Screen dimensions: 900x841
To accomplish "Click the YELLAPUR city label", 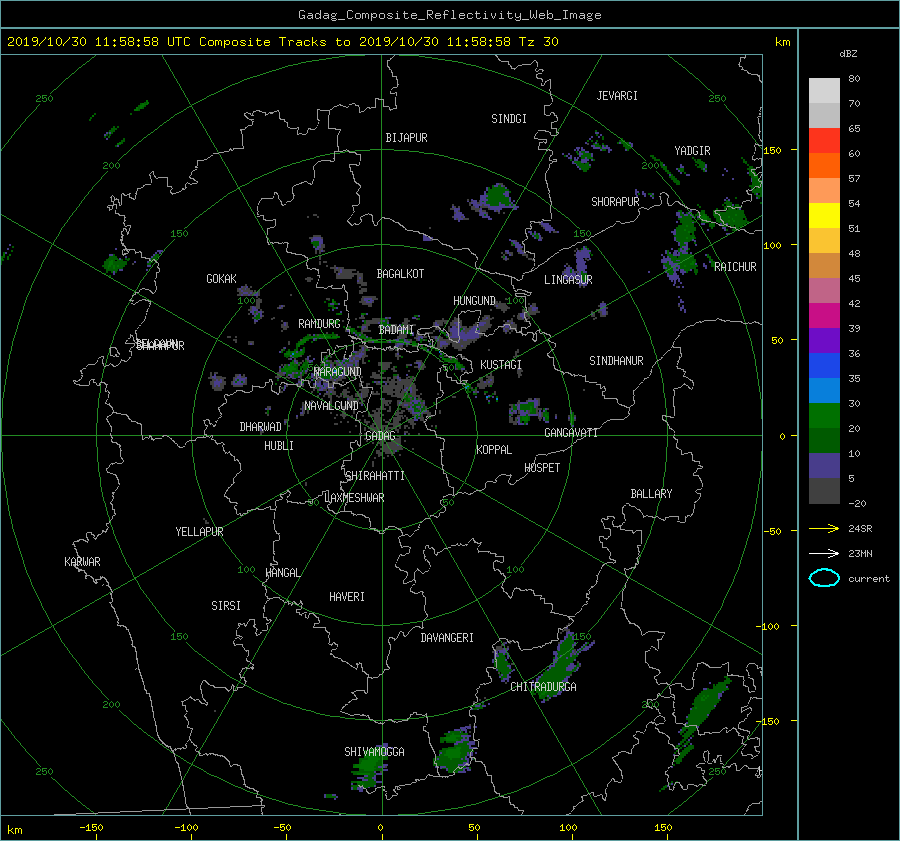I will 199,532.
